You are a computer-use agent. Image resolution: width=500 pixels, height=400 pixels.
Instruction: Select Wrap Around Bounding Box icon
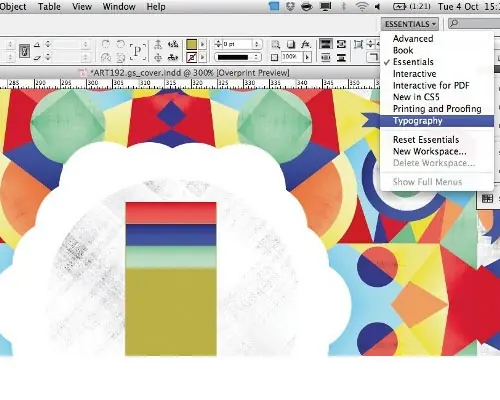point(341,44)
